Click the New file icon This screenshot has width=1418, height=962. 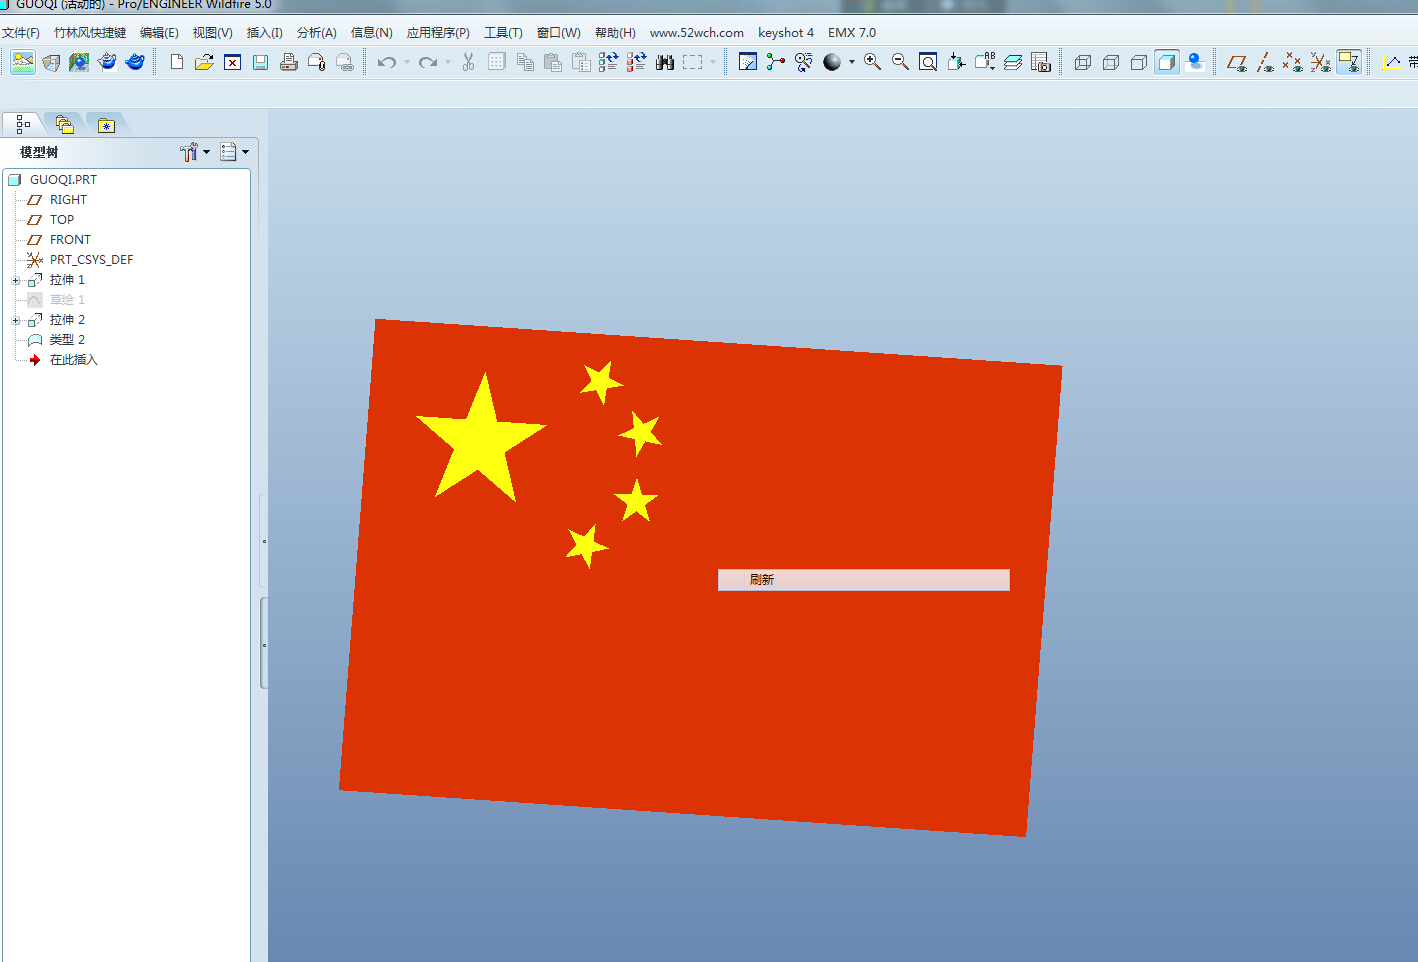click(177, 62)
